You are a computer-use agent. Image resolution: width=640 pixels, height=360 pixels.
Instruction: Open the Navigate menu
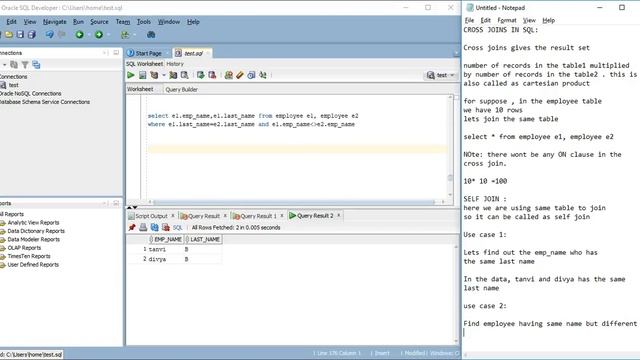(54, 22)
